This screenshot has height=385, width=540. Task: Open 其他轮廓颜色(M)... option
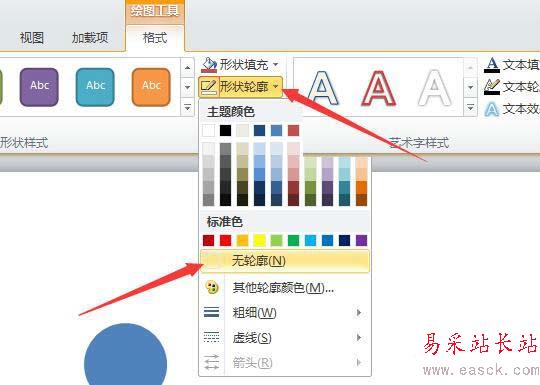point(285,287)
